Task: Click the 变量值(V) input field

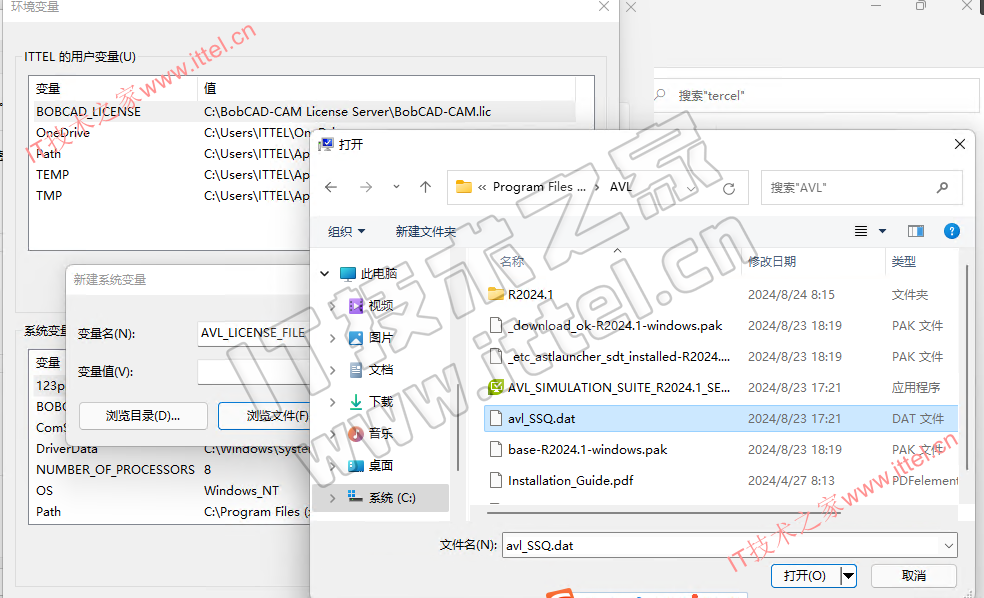Action: point(254,371)
